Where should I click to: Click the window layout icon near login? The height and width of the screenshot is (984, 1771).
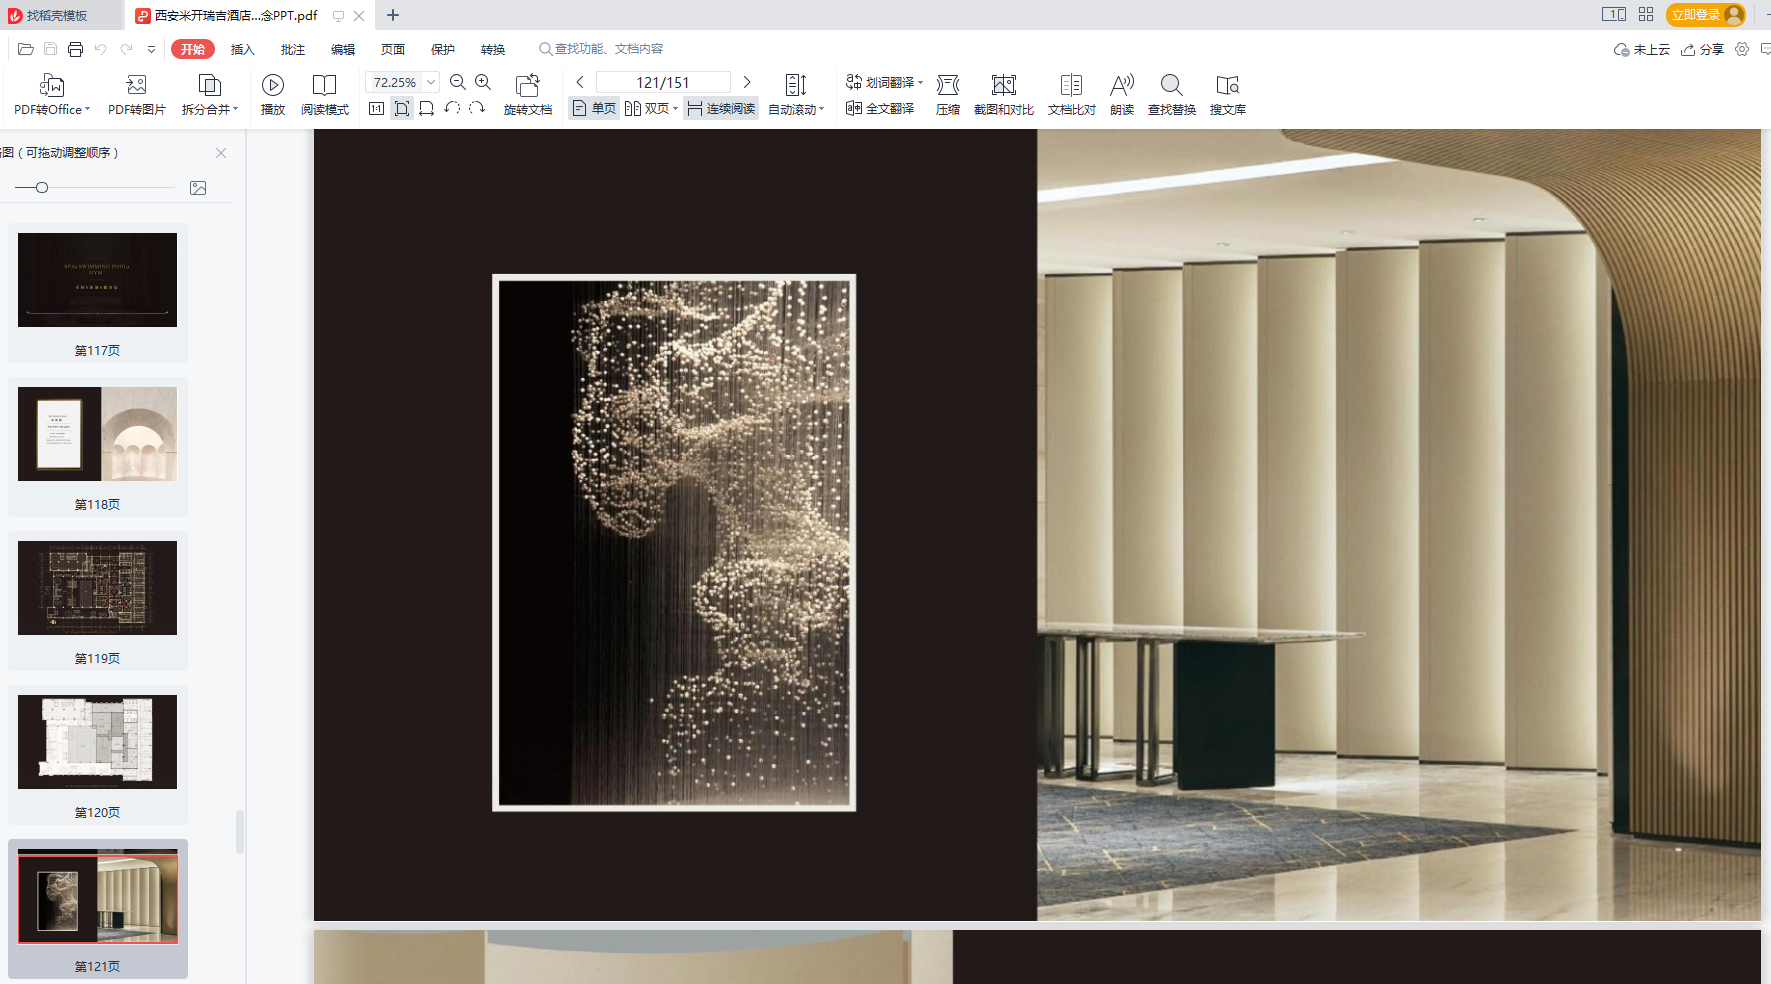point(1614,14)
